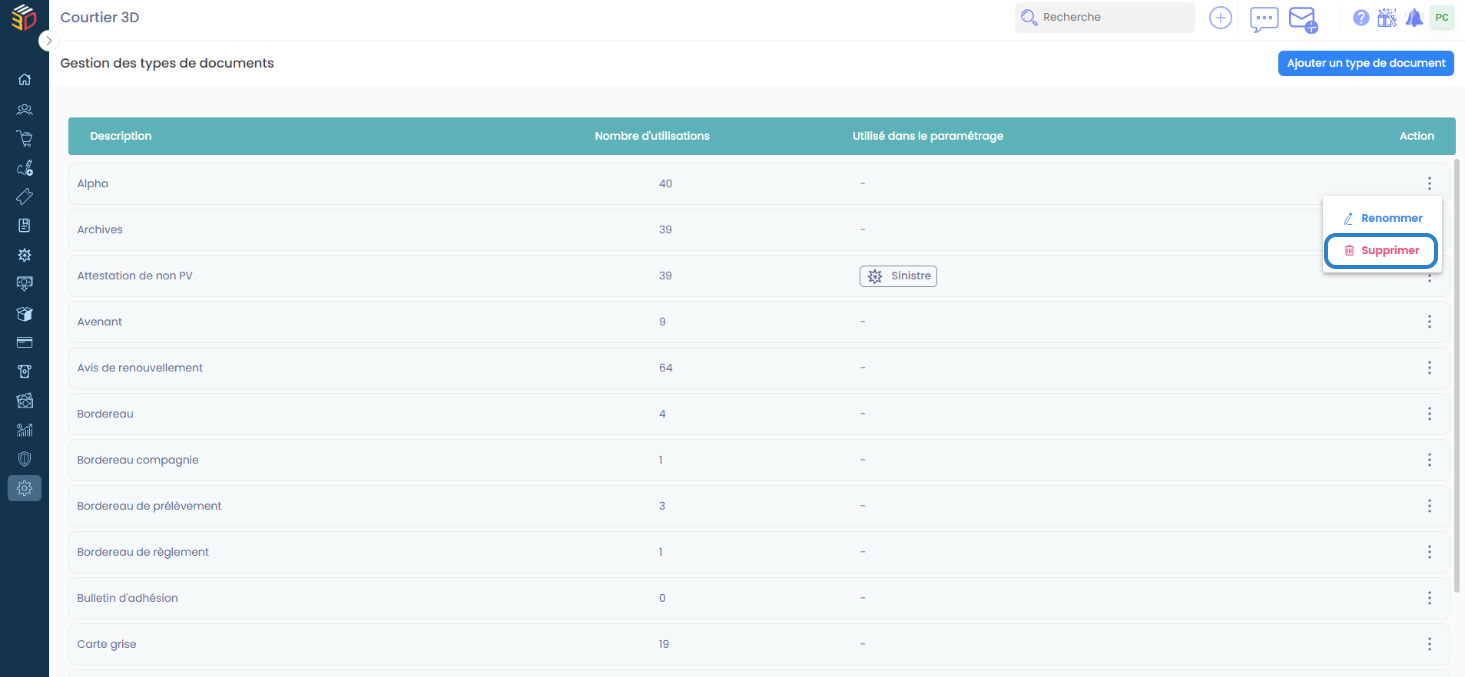Click usage count 19 for Carte grise
The width and height of the screenshot is (1465, 677).
(664, 643)
